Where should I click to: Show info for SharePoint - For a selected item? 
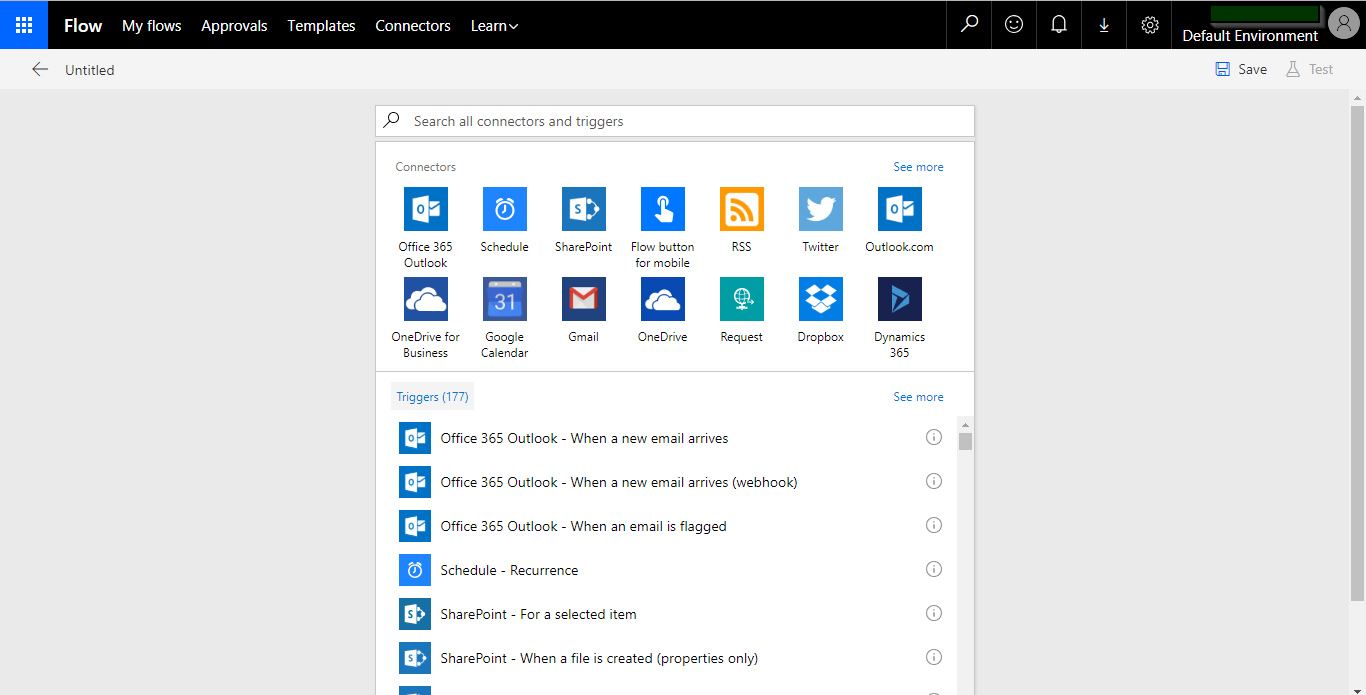coord(934,613)
